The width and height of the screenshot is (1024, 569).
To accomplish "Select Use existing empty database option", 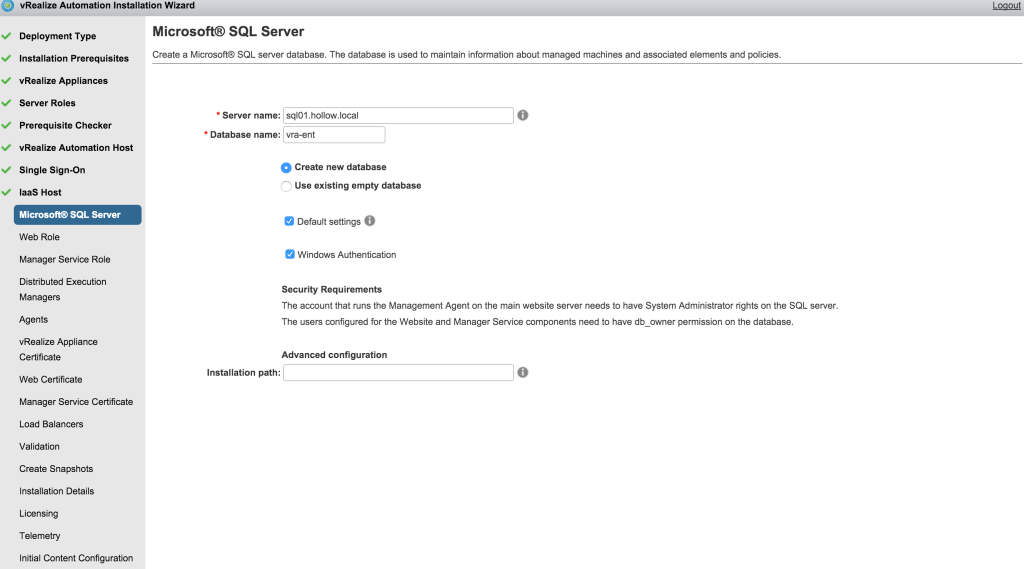I will (287, 186).
